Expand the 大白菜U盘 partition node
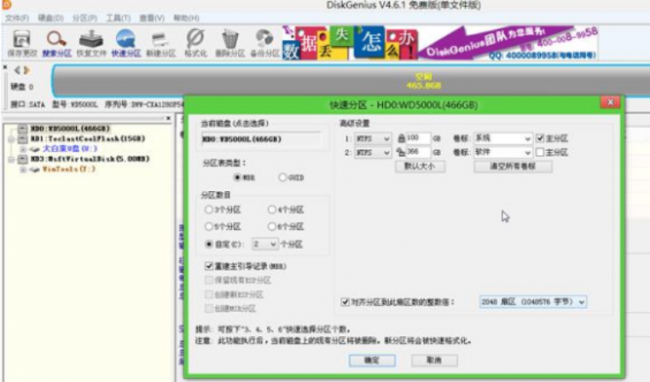650x382 pixels. tap(23, 149)
